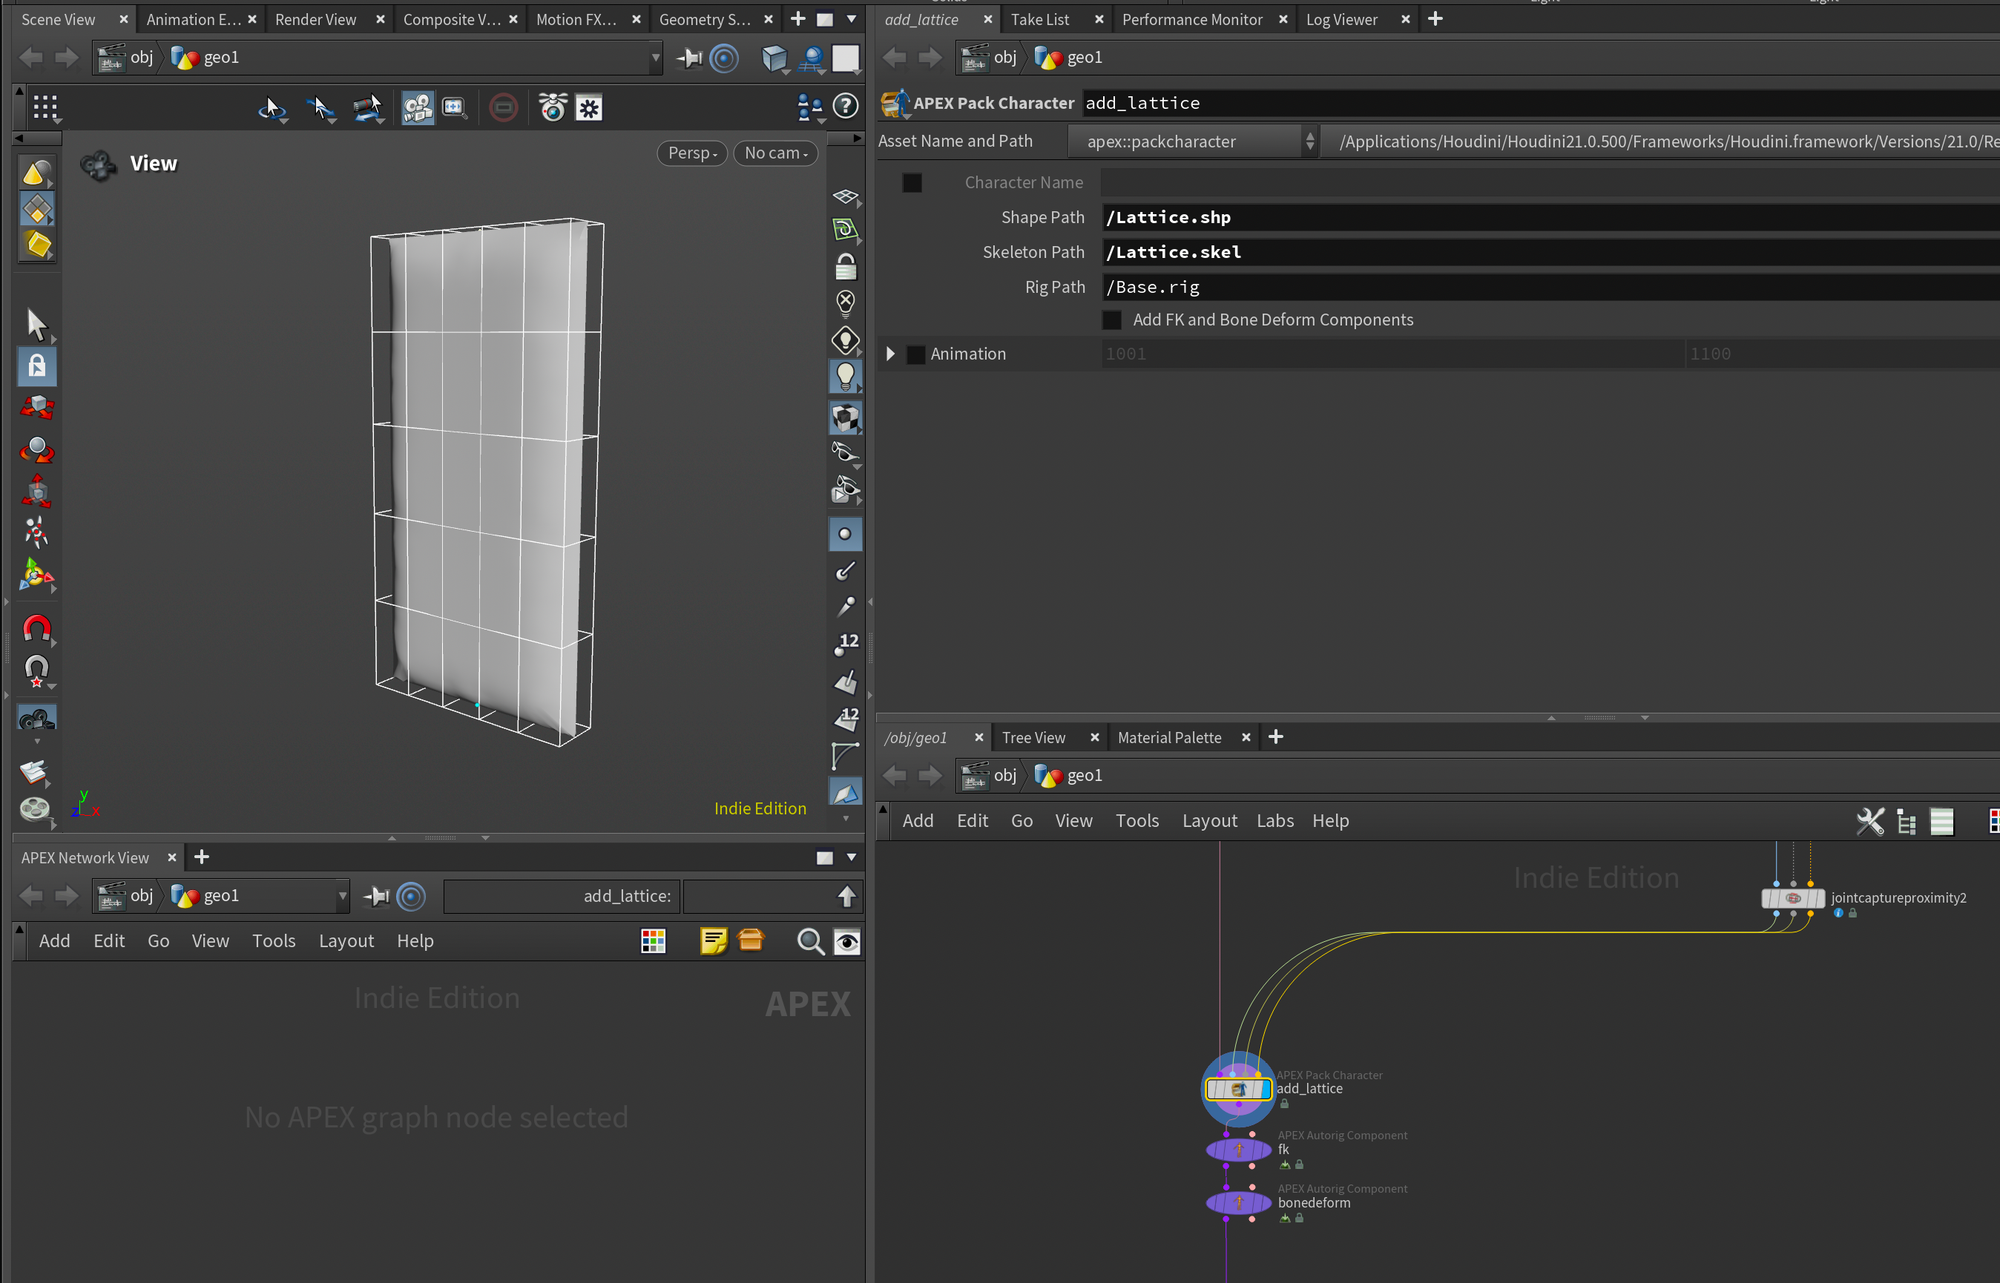Image resolution: width=2000 pixels, height=1283 pixels.
Task: Click the red magnet snapping icon
Action: click(x=36, y=628)
